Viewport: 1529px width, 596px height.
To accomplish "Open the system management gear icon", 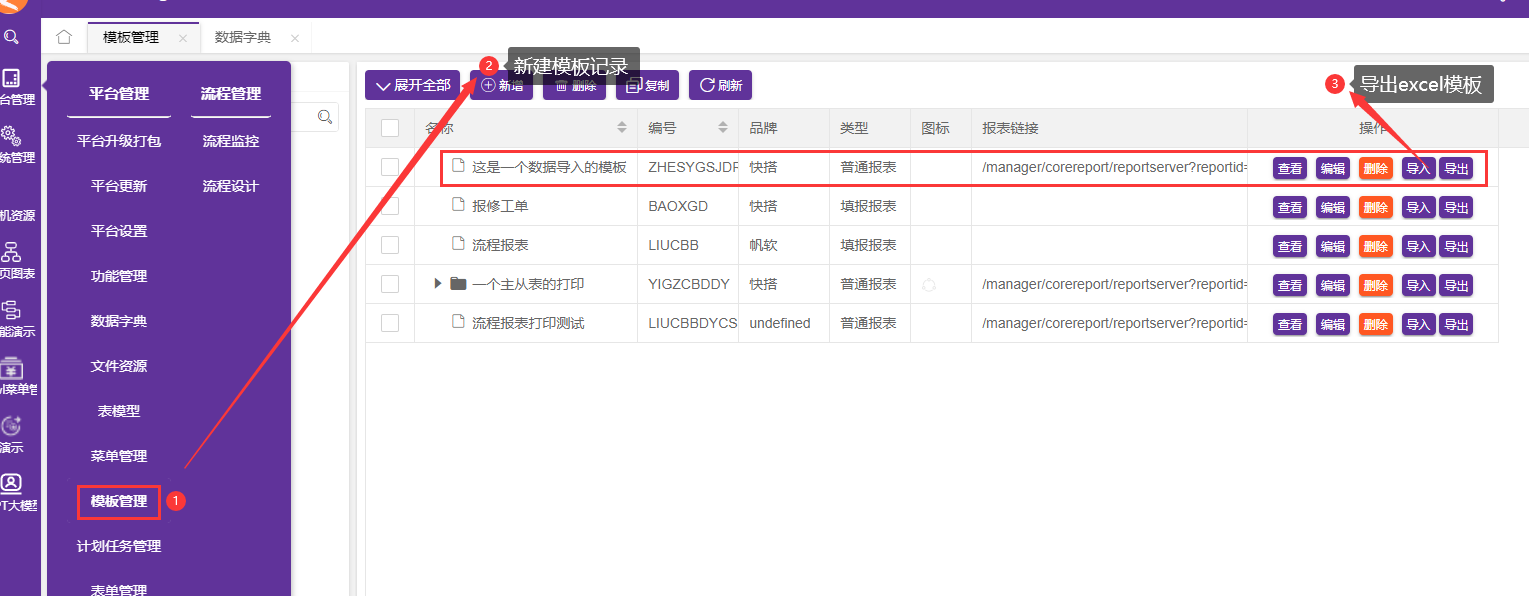I will pos(11,135).
